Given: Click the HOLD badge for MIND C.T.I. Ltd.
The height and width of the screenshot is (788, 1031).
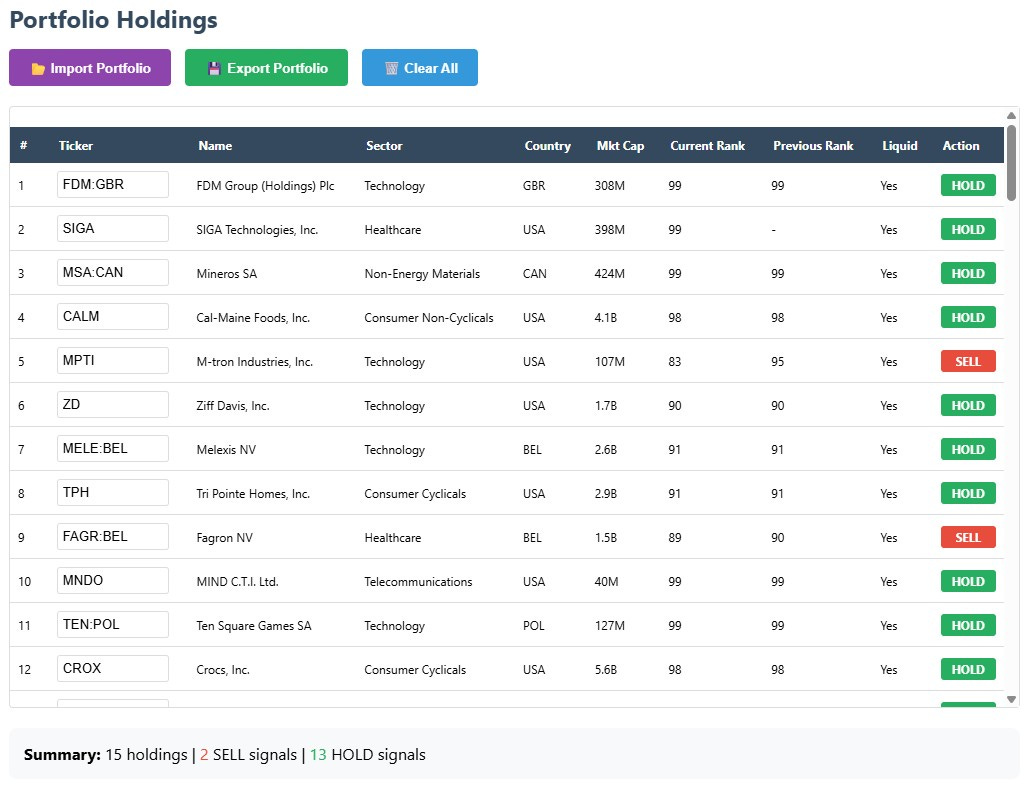Looking at the screenshot, I should 968,581.
